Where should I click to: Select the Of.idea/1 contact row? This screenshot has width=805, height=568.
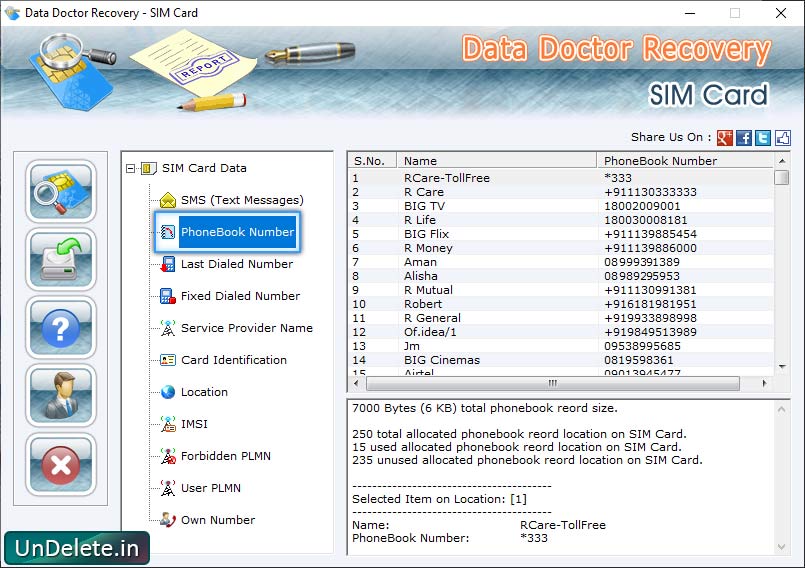point(561,332)
